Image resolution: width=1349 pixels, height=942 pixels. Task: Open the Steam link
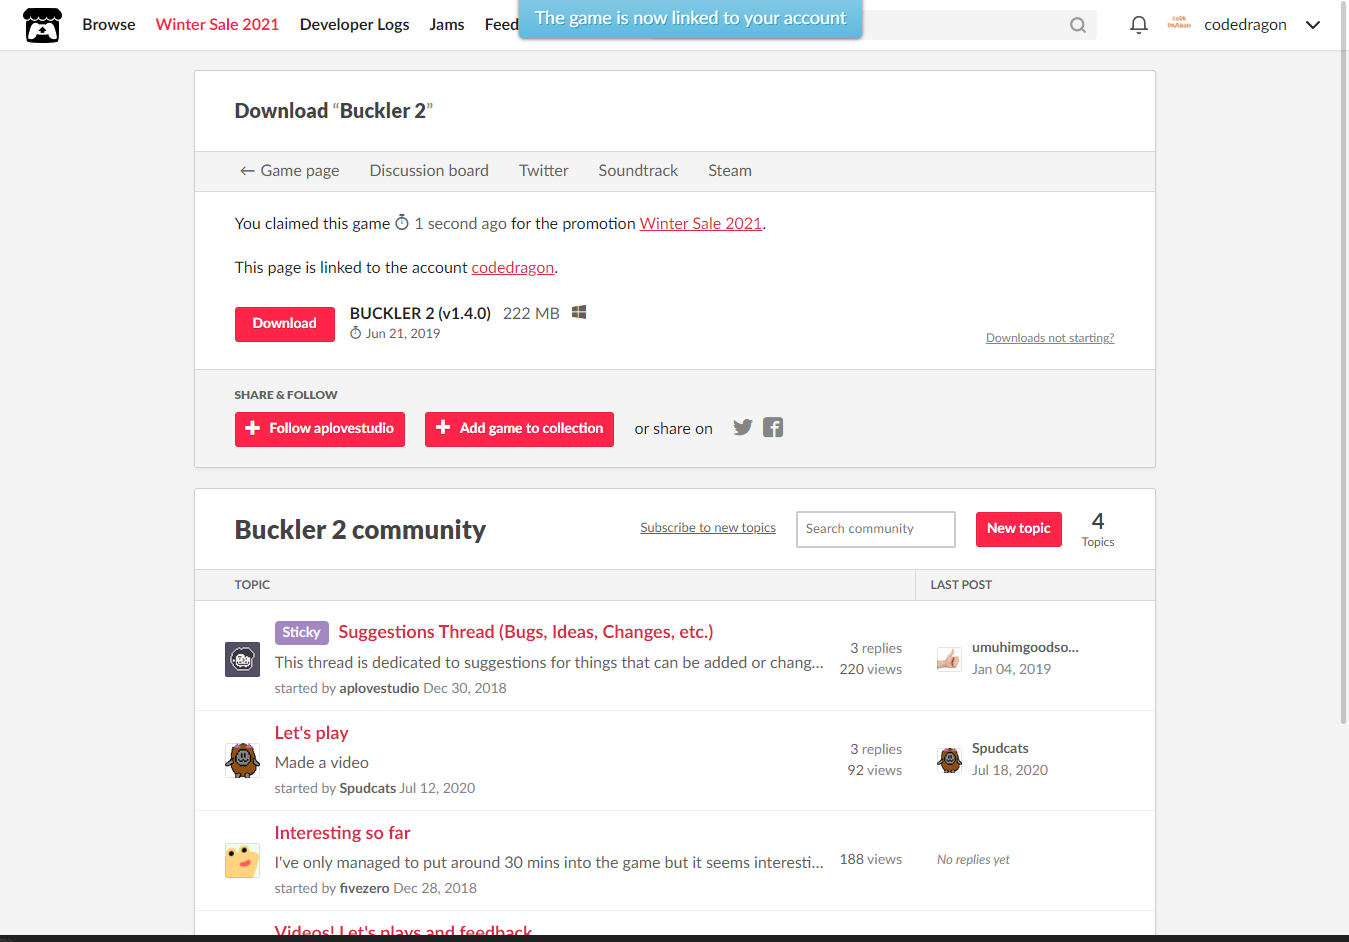click(x=730, y=171)
